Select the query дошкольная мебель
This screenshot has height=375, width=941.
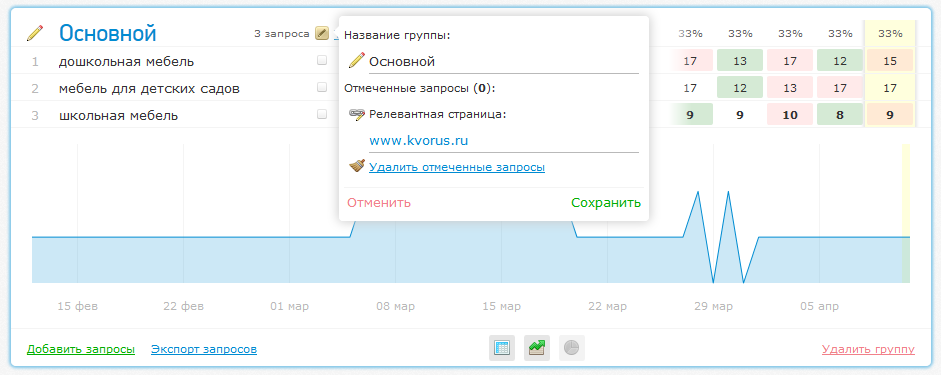pos(126,61)
